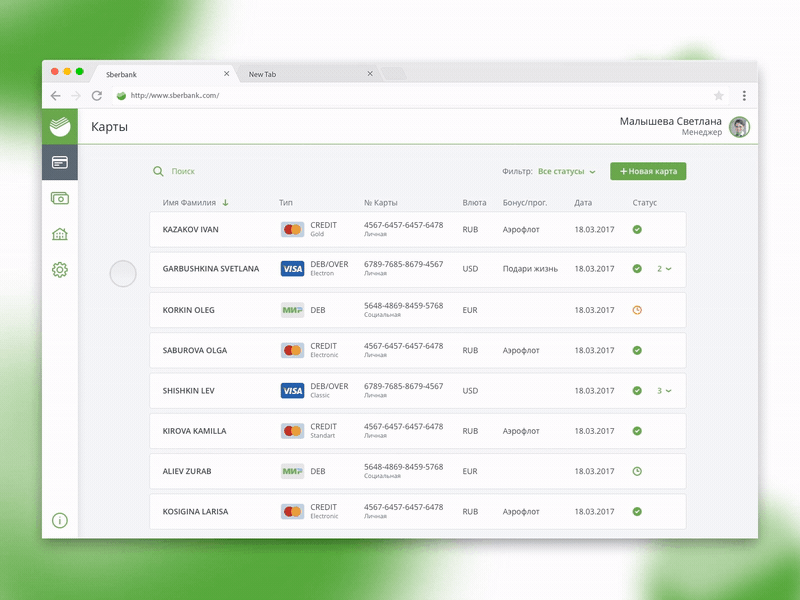The height and width of the screenshot is (600, 800).
Task: Click the МИР logo in Korkin Oleg row
Action: [292, 310]
